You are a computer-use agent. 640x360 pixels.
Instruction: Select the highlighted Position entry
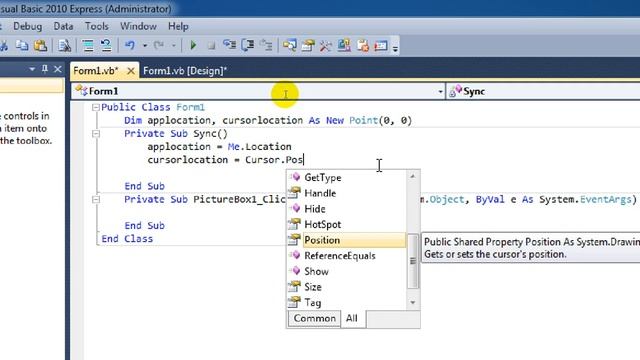click(347, 240)
